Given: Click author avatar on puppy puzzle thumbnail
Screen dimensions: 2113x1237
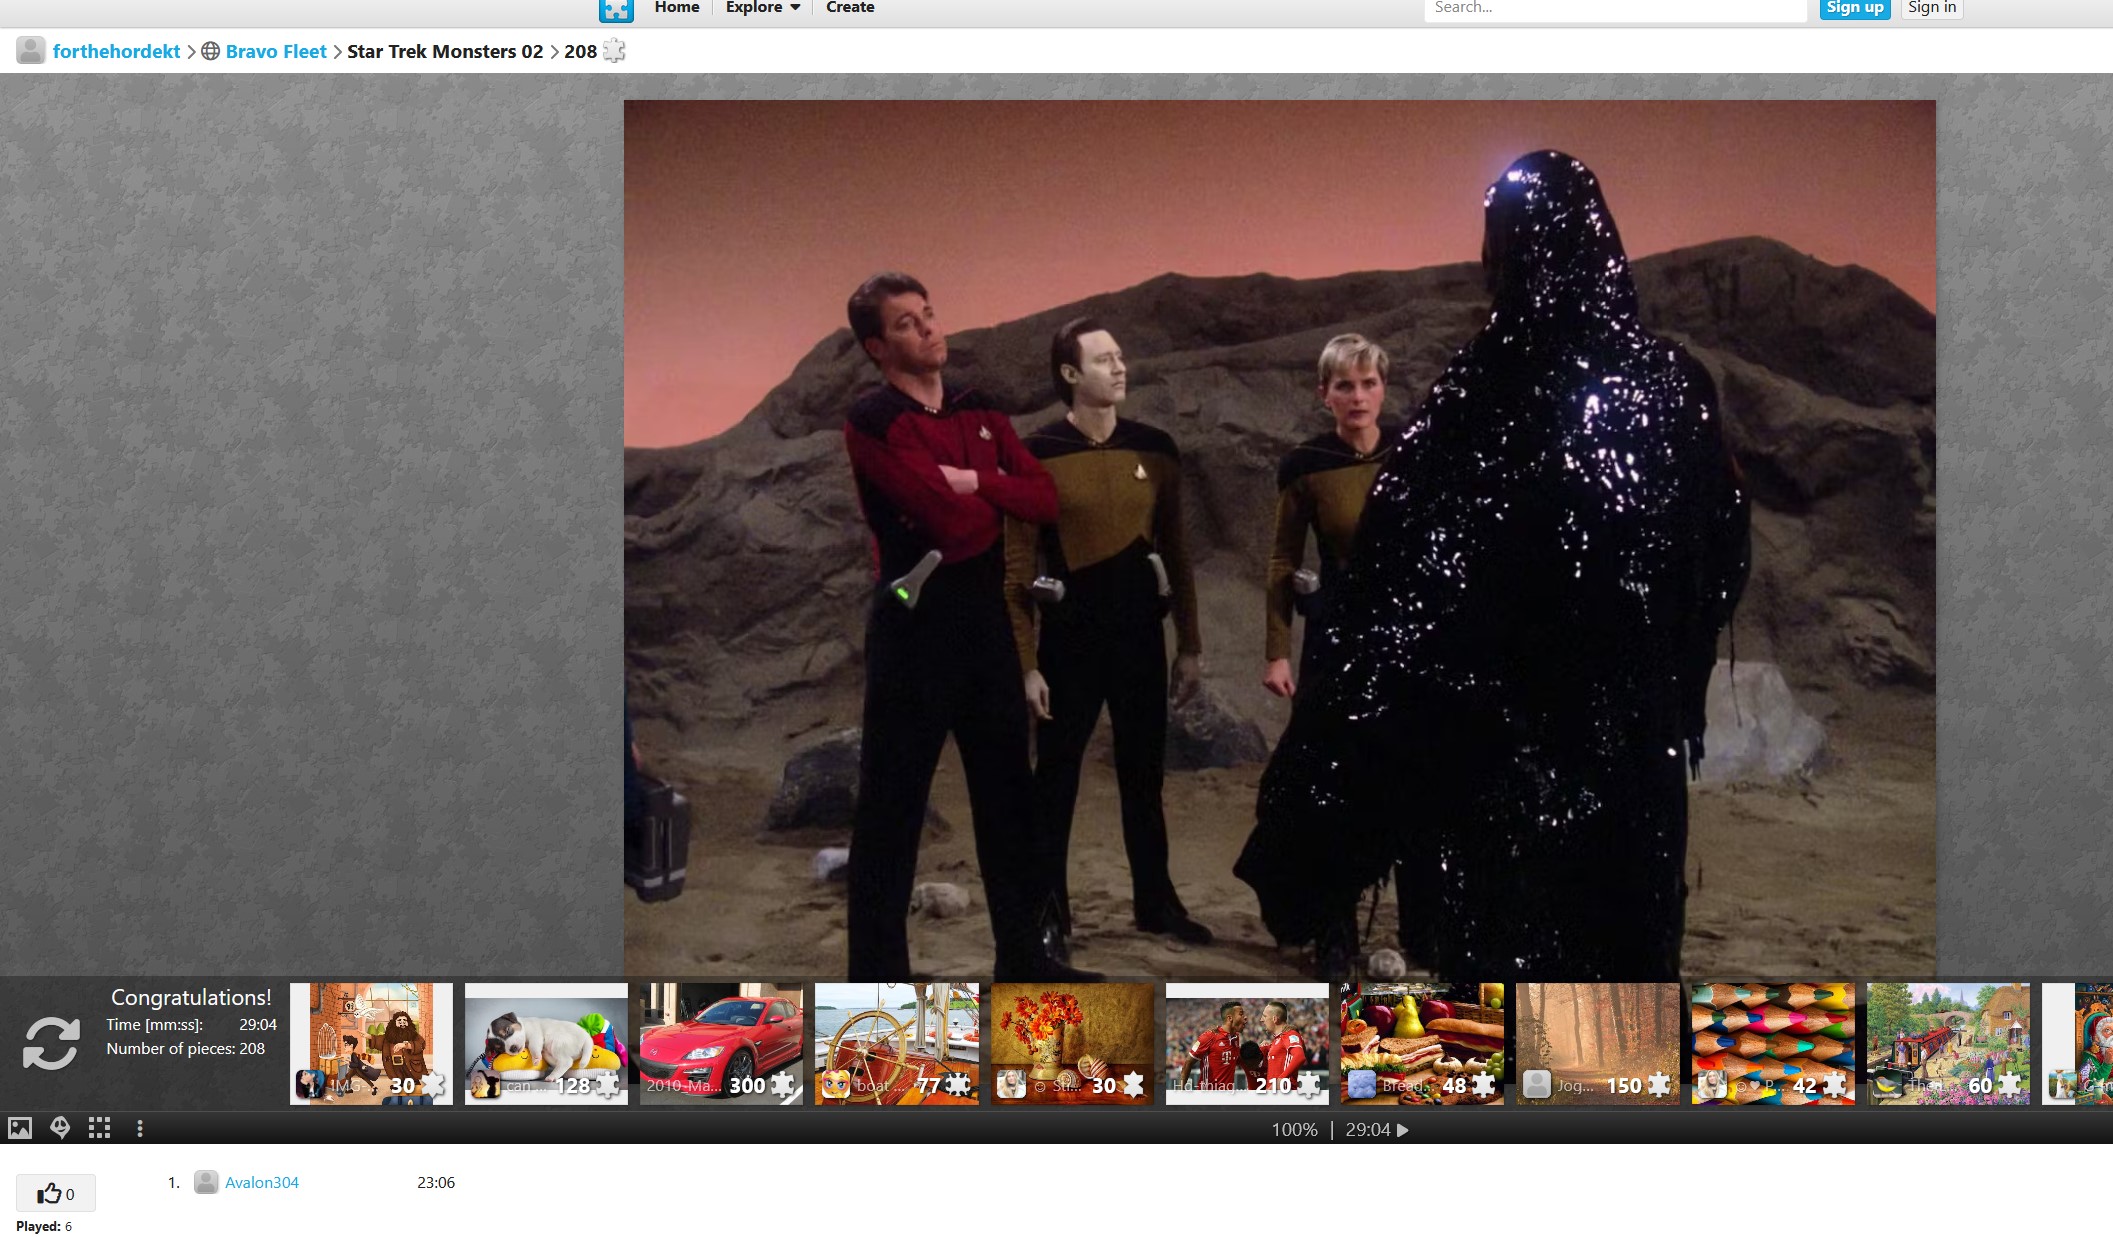Looking at the screenshot, I should (485, 1084).
